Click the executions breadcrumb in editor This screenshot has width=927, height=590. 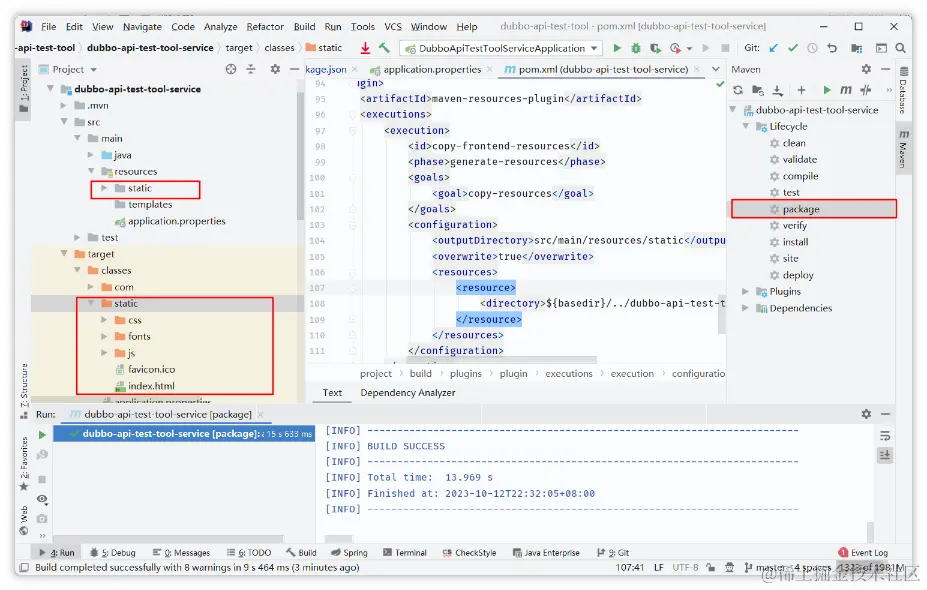569,374
